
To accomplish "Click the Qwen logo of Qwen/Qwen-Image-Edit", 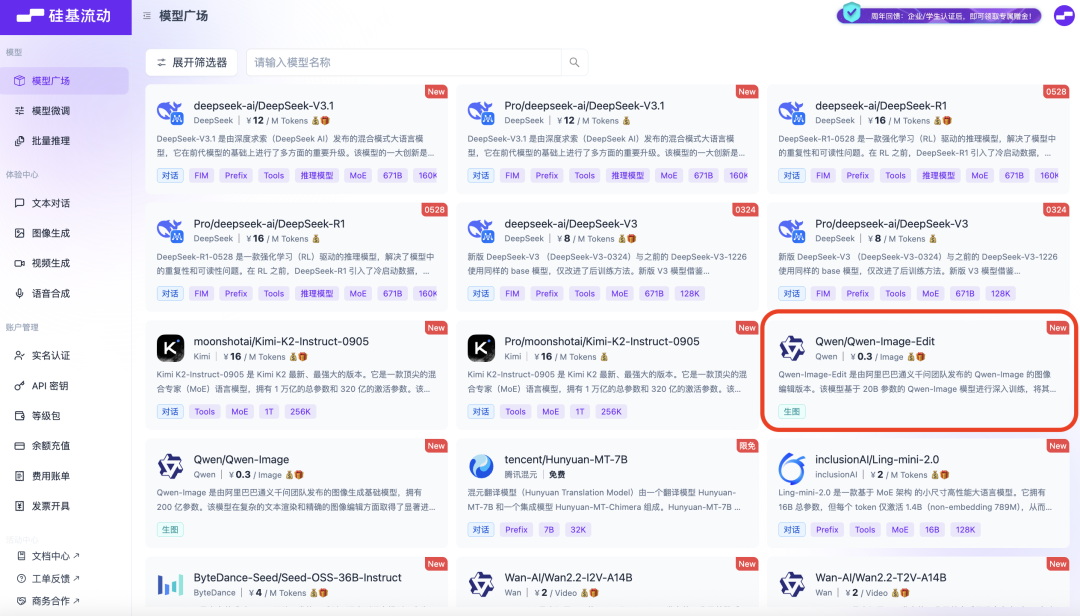I will [792, 348].
